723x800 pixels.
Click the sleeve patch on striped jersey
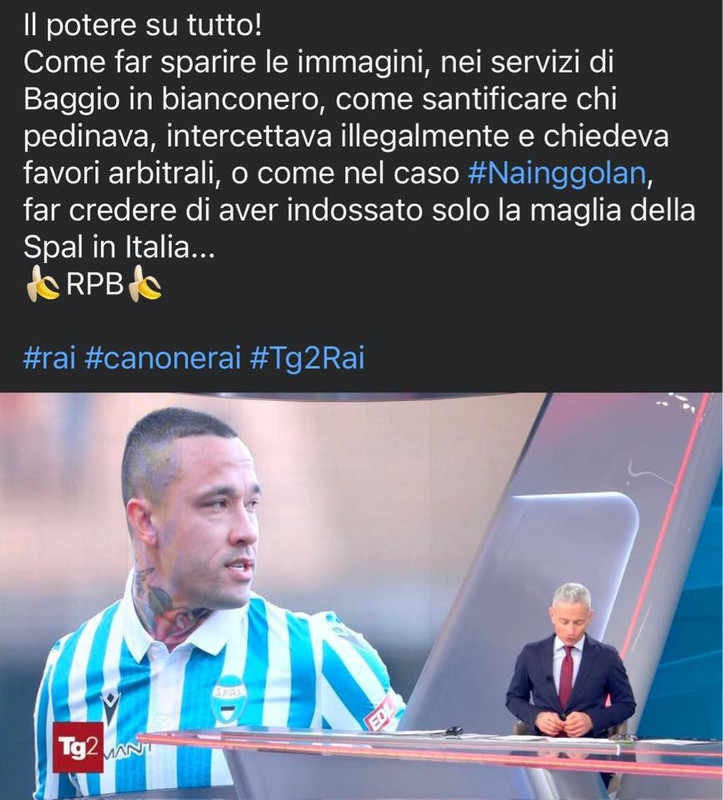[x=380, y=713]
